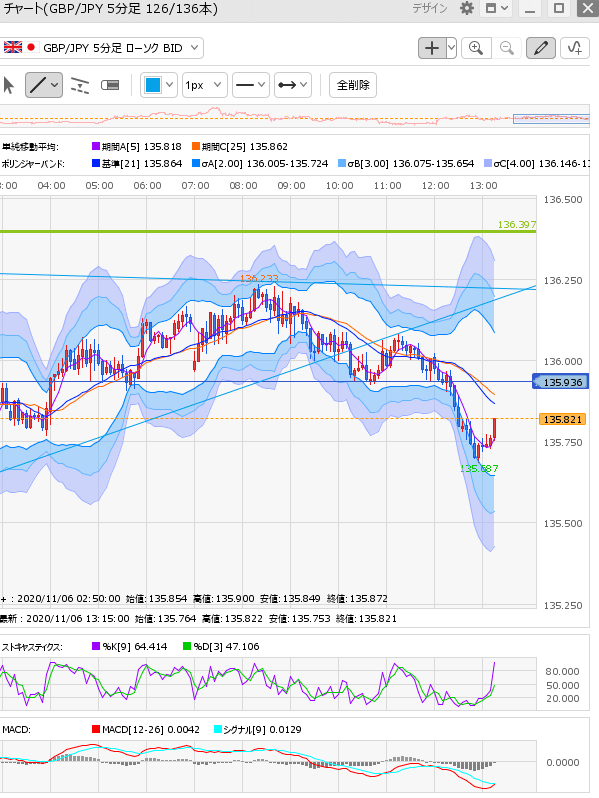
Task: Click the green %D[3] color square
Action: 187,646
